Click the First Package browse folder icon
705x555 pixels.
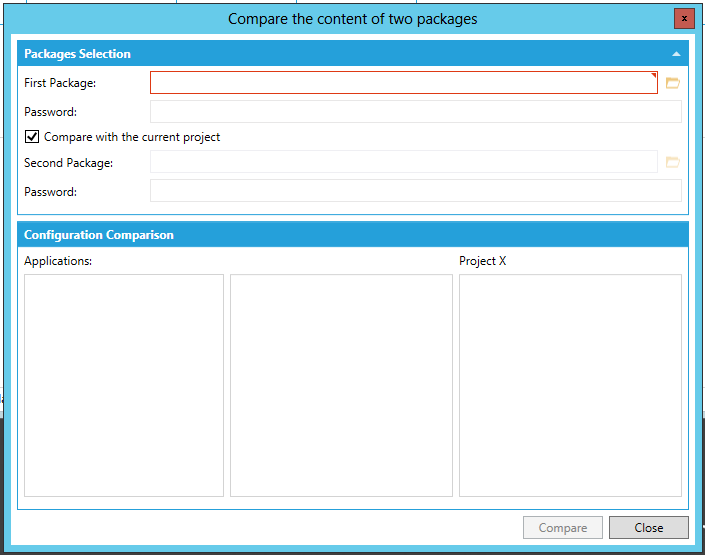tap(672, 83)
